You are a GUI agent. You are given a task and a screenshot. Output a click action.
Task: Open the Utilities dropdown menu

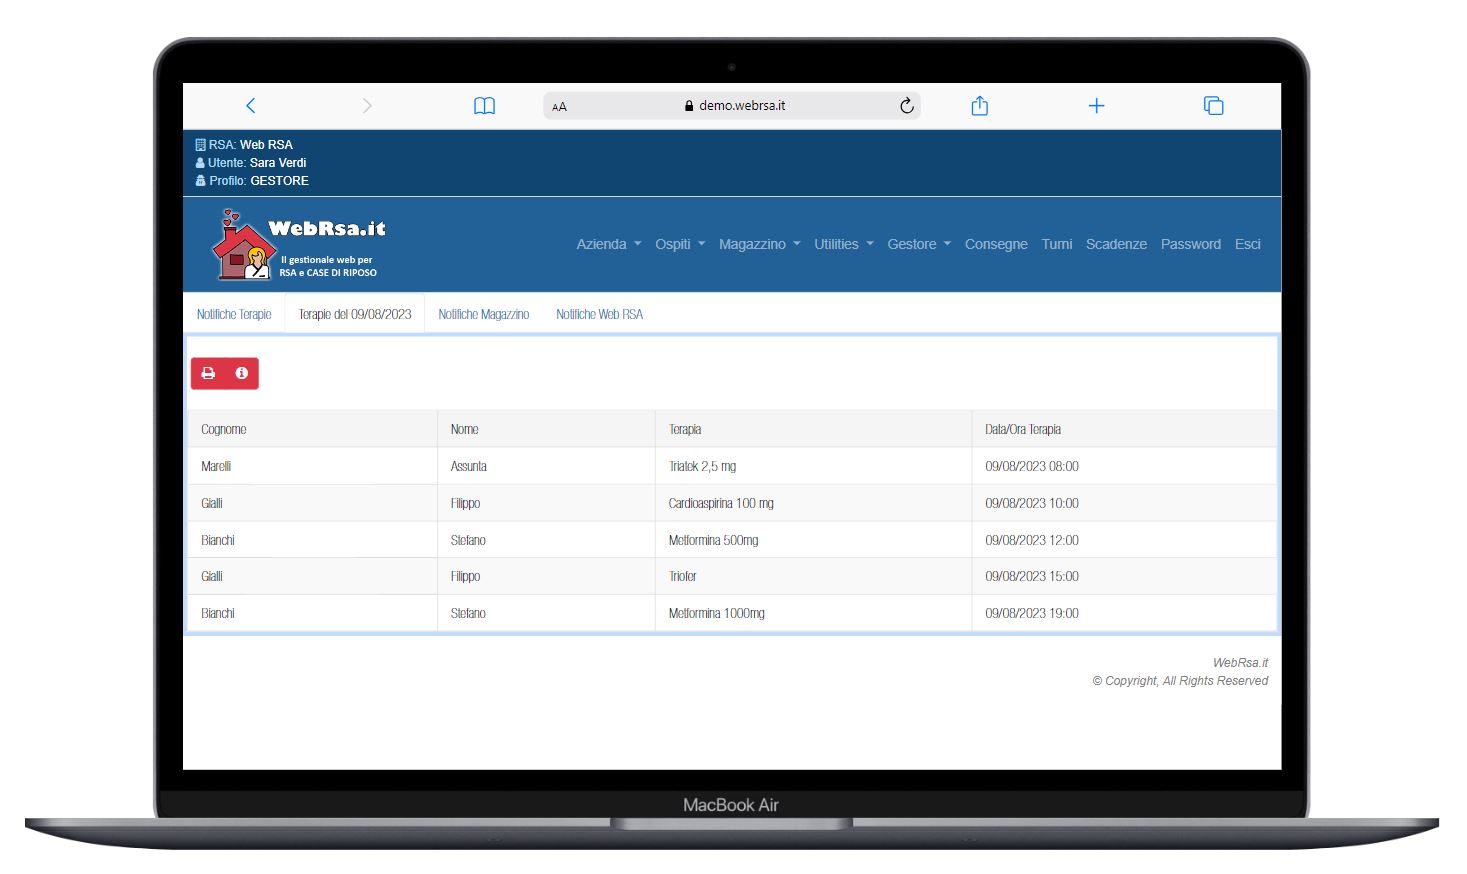[x=843, y=244]
